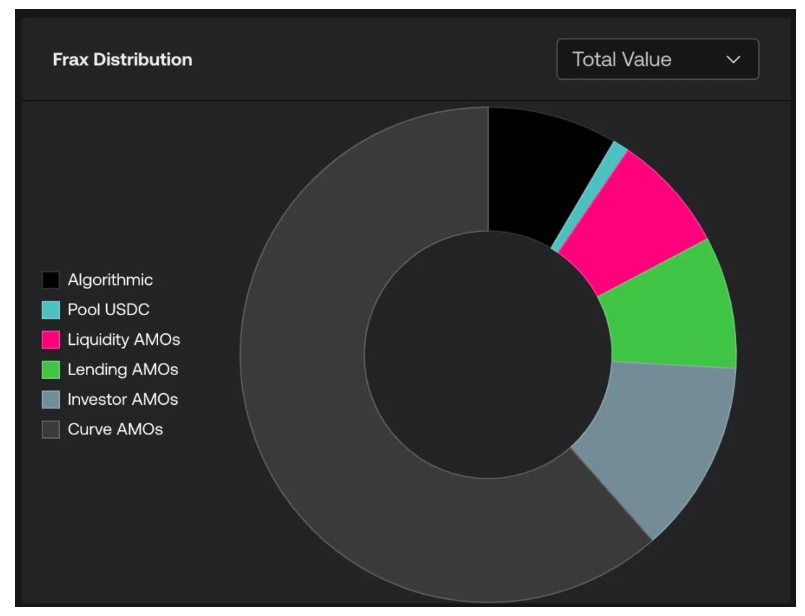The width and height of the screenshot is (805, 616).
Task: Click the chevron arrow in Total Value selector
Action: point(733,60)
